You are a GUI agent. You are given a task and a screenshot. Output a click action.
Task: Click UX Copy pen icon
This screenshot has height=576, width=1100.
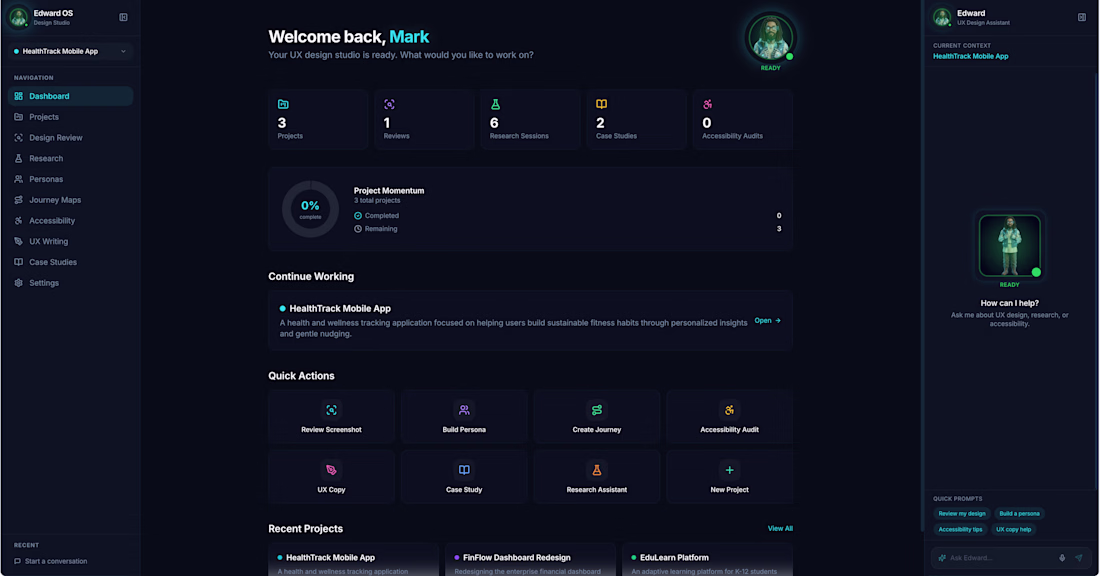click(x=331, y=470)
